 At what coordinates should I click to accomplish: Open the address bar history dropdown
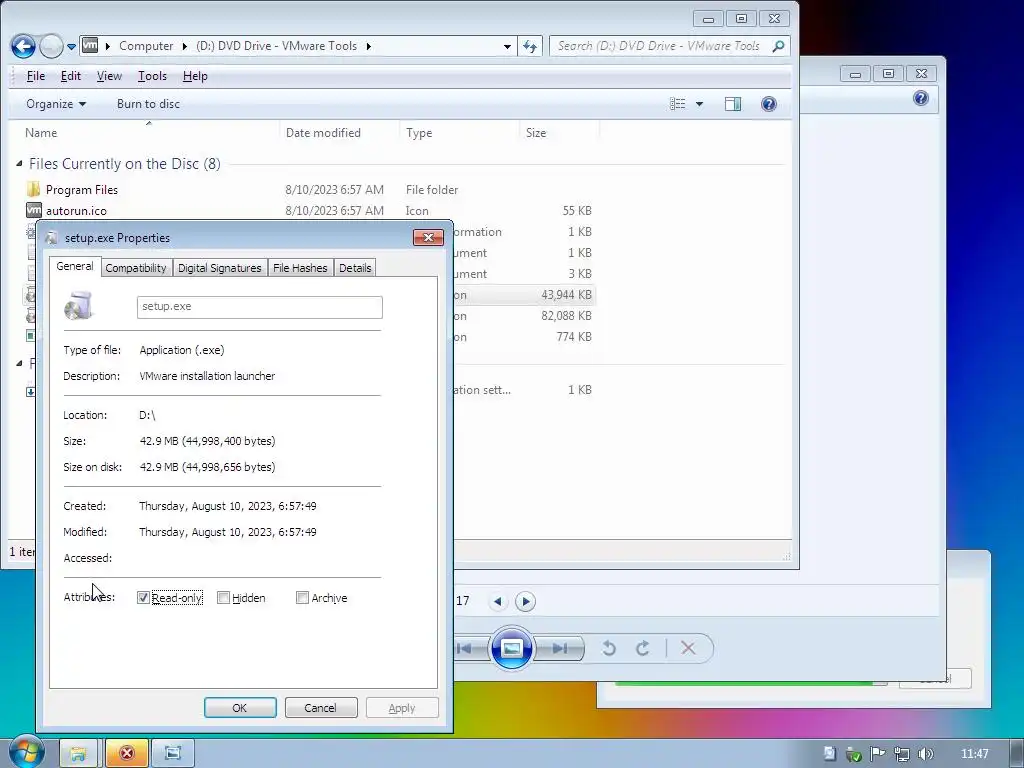click(x=507, y=46)
